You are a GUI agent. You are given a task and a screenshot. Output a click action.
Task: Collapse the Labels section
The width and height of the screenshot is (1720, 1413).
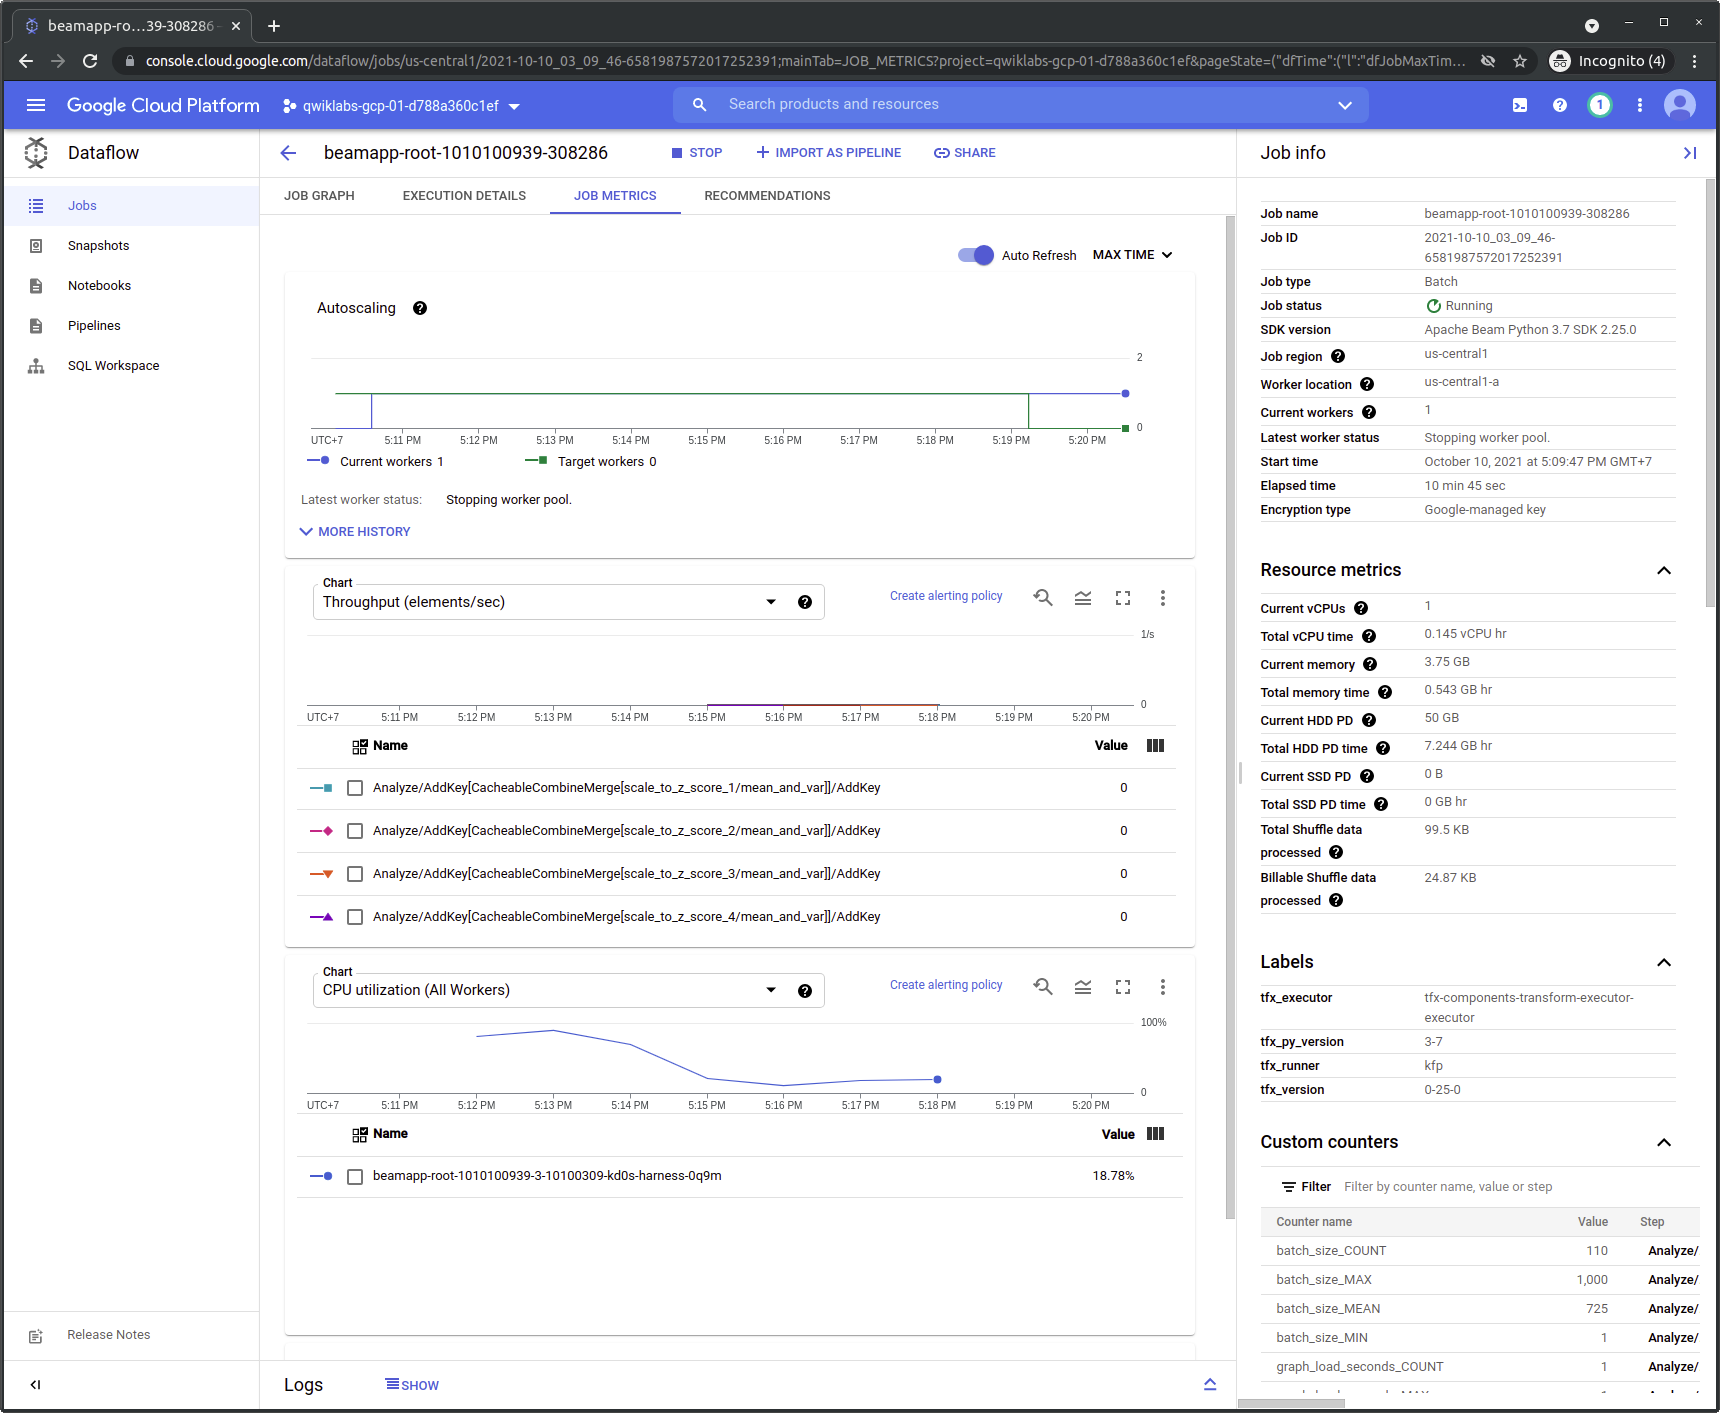click(x=1664, y=962)
